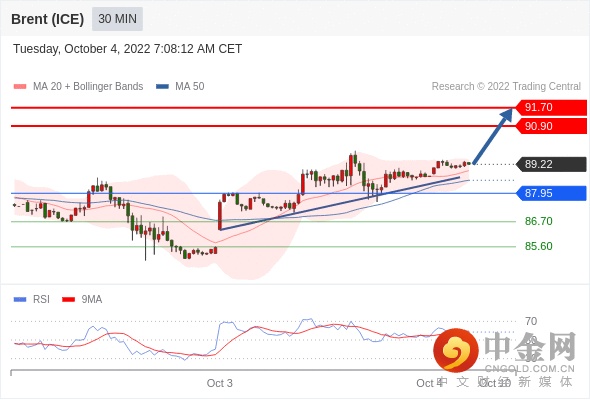Click the tallest green candle near chart peak
The height and width of the screenshot is (400, 590).
355,158
